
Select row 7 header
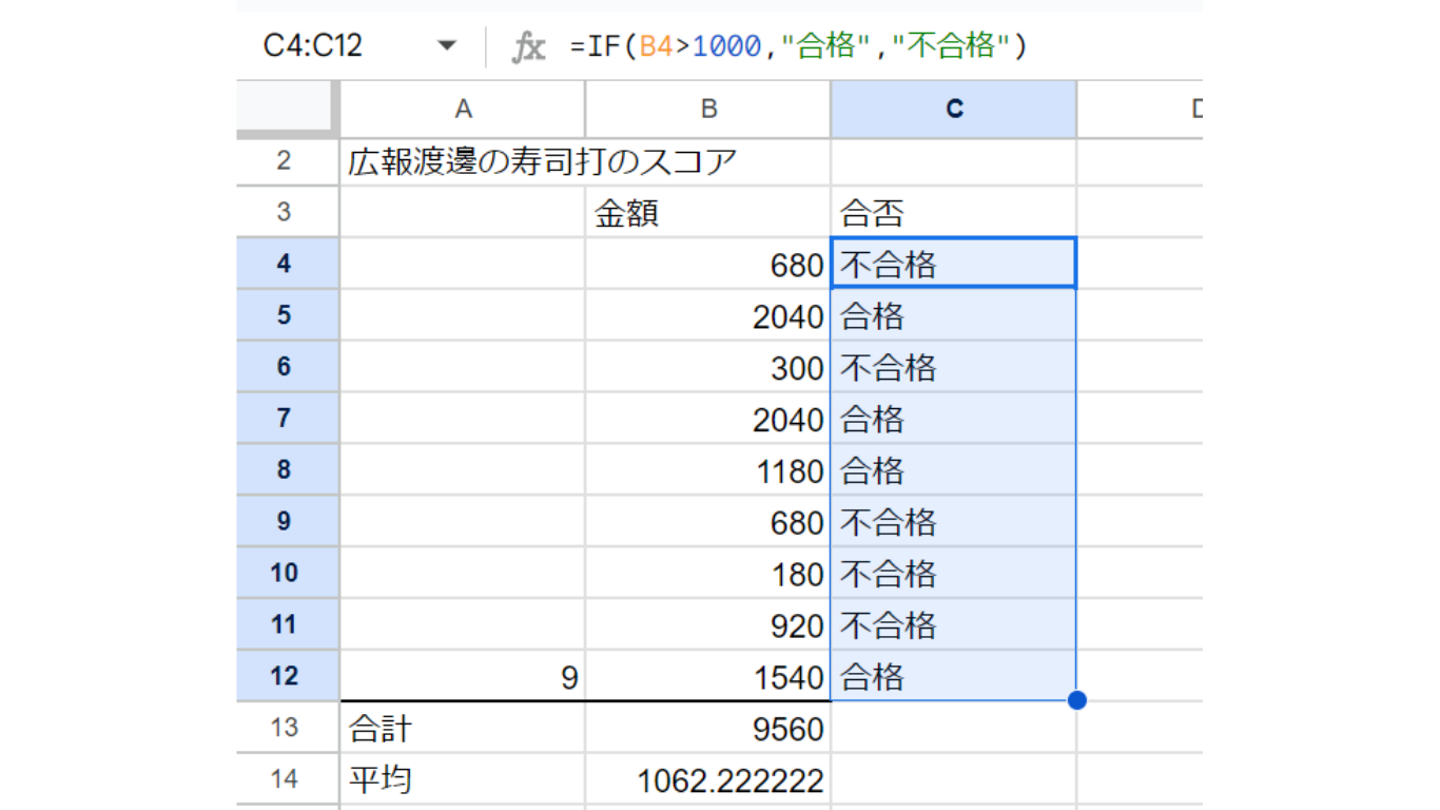coord(288,418)
